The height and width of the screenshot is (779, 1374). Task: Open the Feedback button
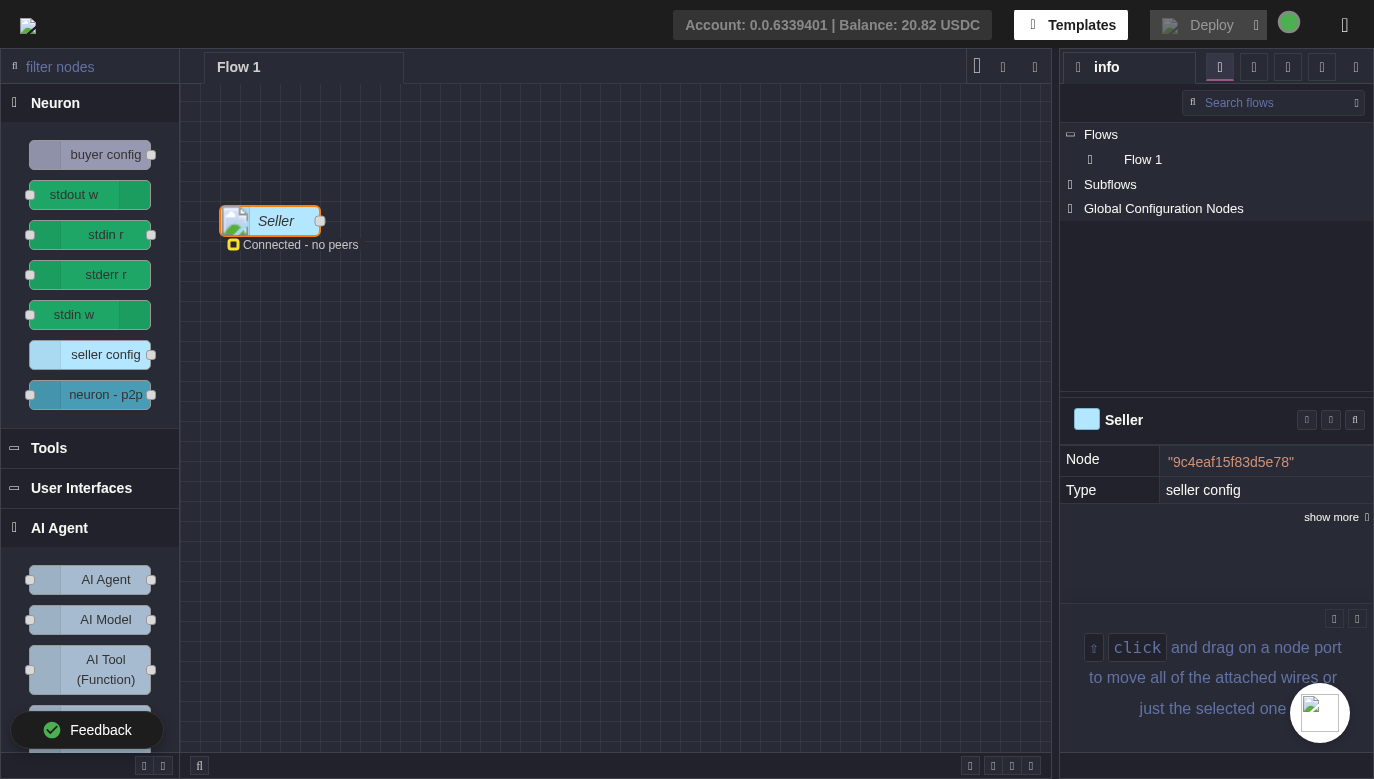(x=87, y=730)
